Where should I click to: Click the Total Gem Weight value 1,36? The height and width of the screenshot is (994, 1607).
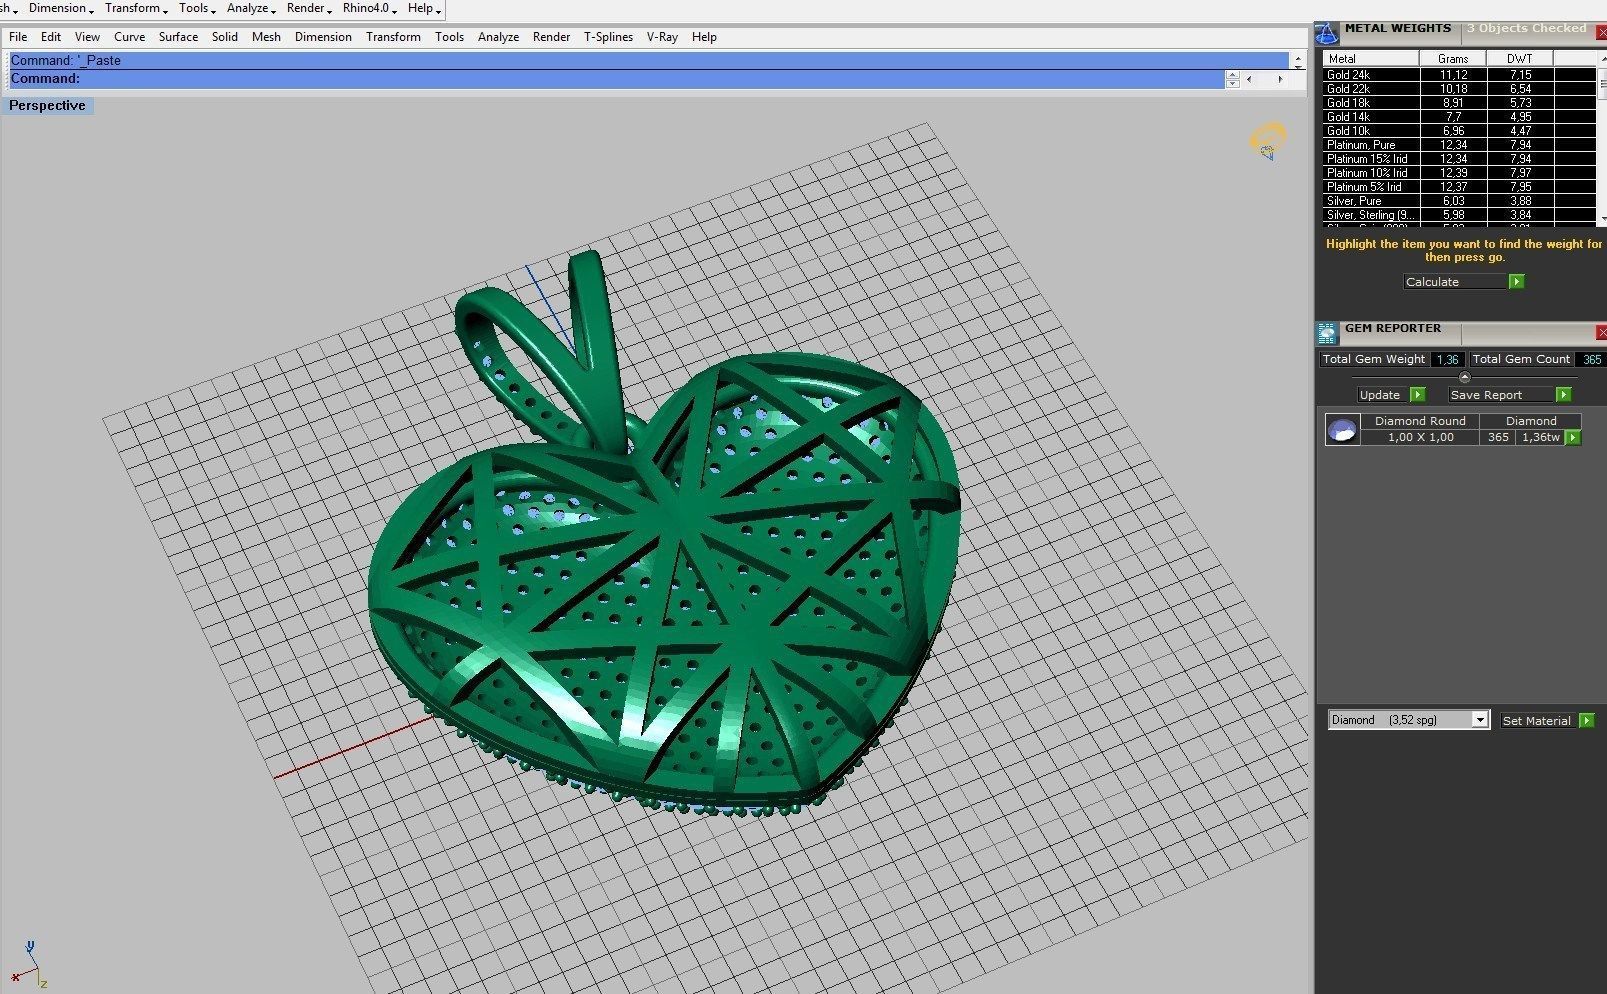click(1447, 360)
